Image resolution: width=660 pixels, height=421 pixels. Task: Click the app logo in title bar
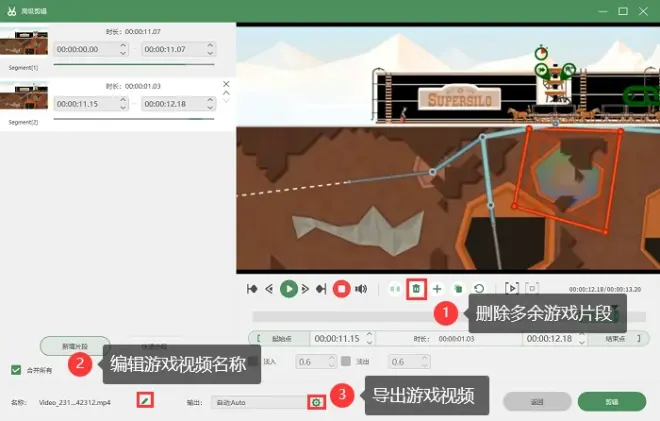pos(12,11)
